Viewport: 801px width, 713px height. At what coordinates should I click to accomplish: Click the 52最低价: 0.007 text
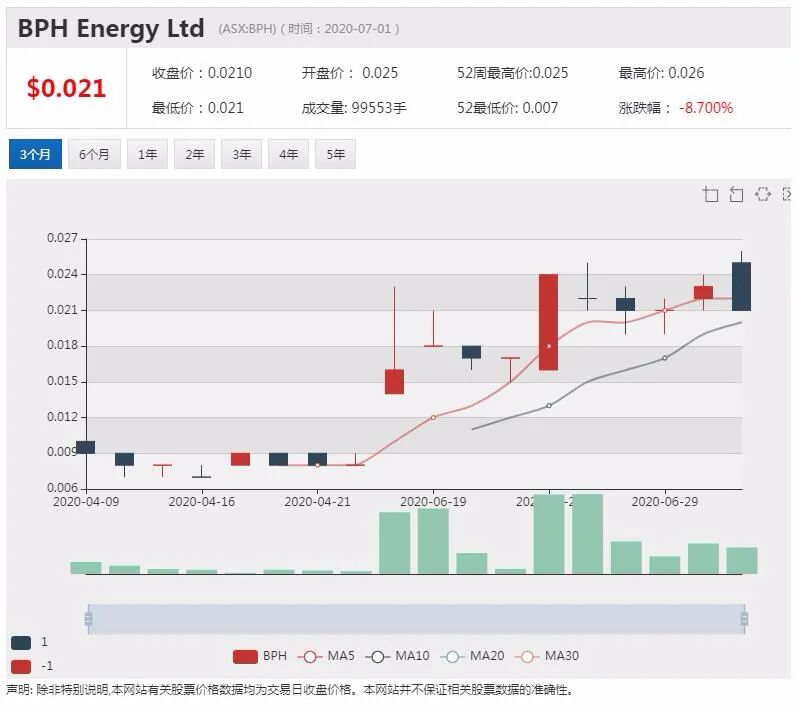tap(507, 108)
